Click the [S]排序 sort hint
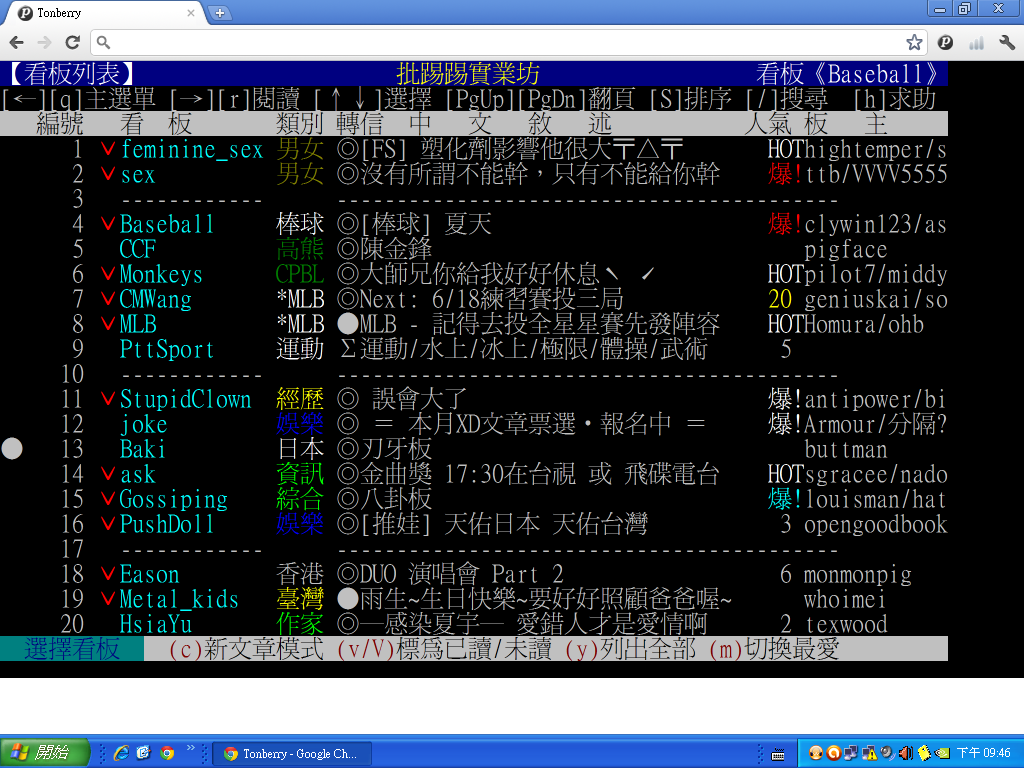Screen dimensions: 1024x768 coord(690,99)
